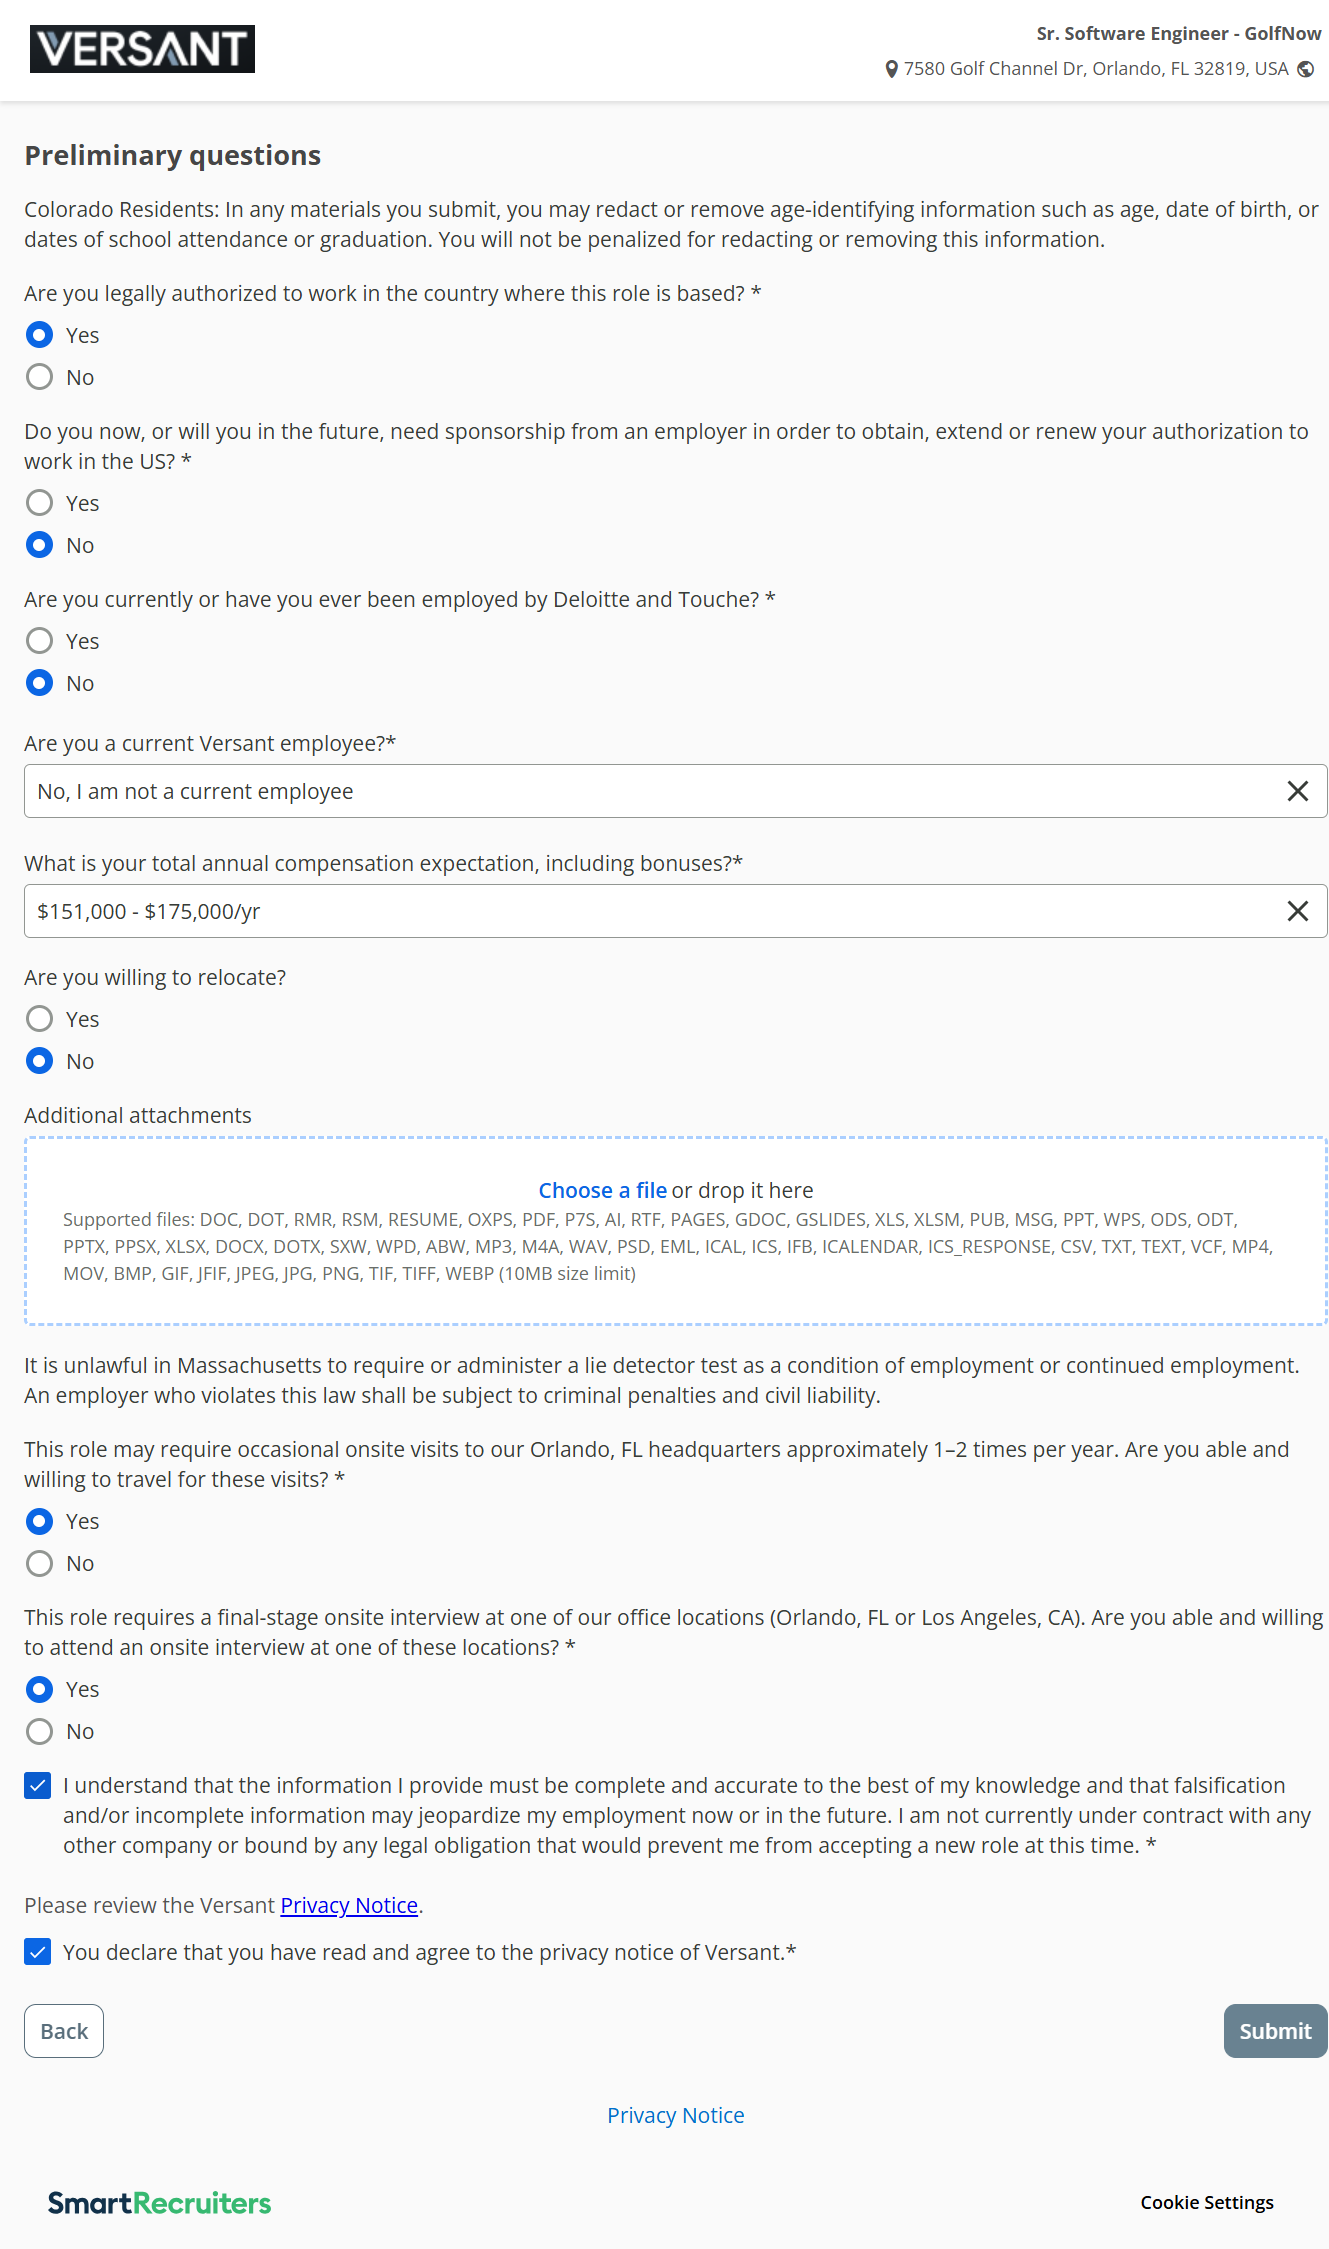Select Yes for Deloitte and Touche employment
Viewport: 1329px width, 2249px height.
point(40,641)
